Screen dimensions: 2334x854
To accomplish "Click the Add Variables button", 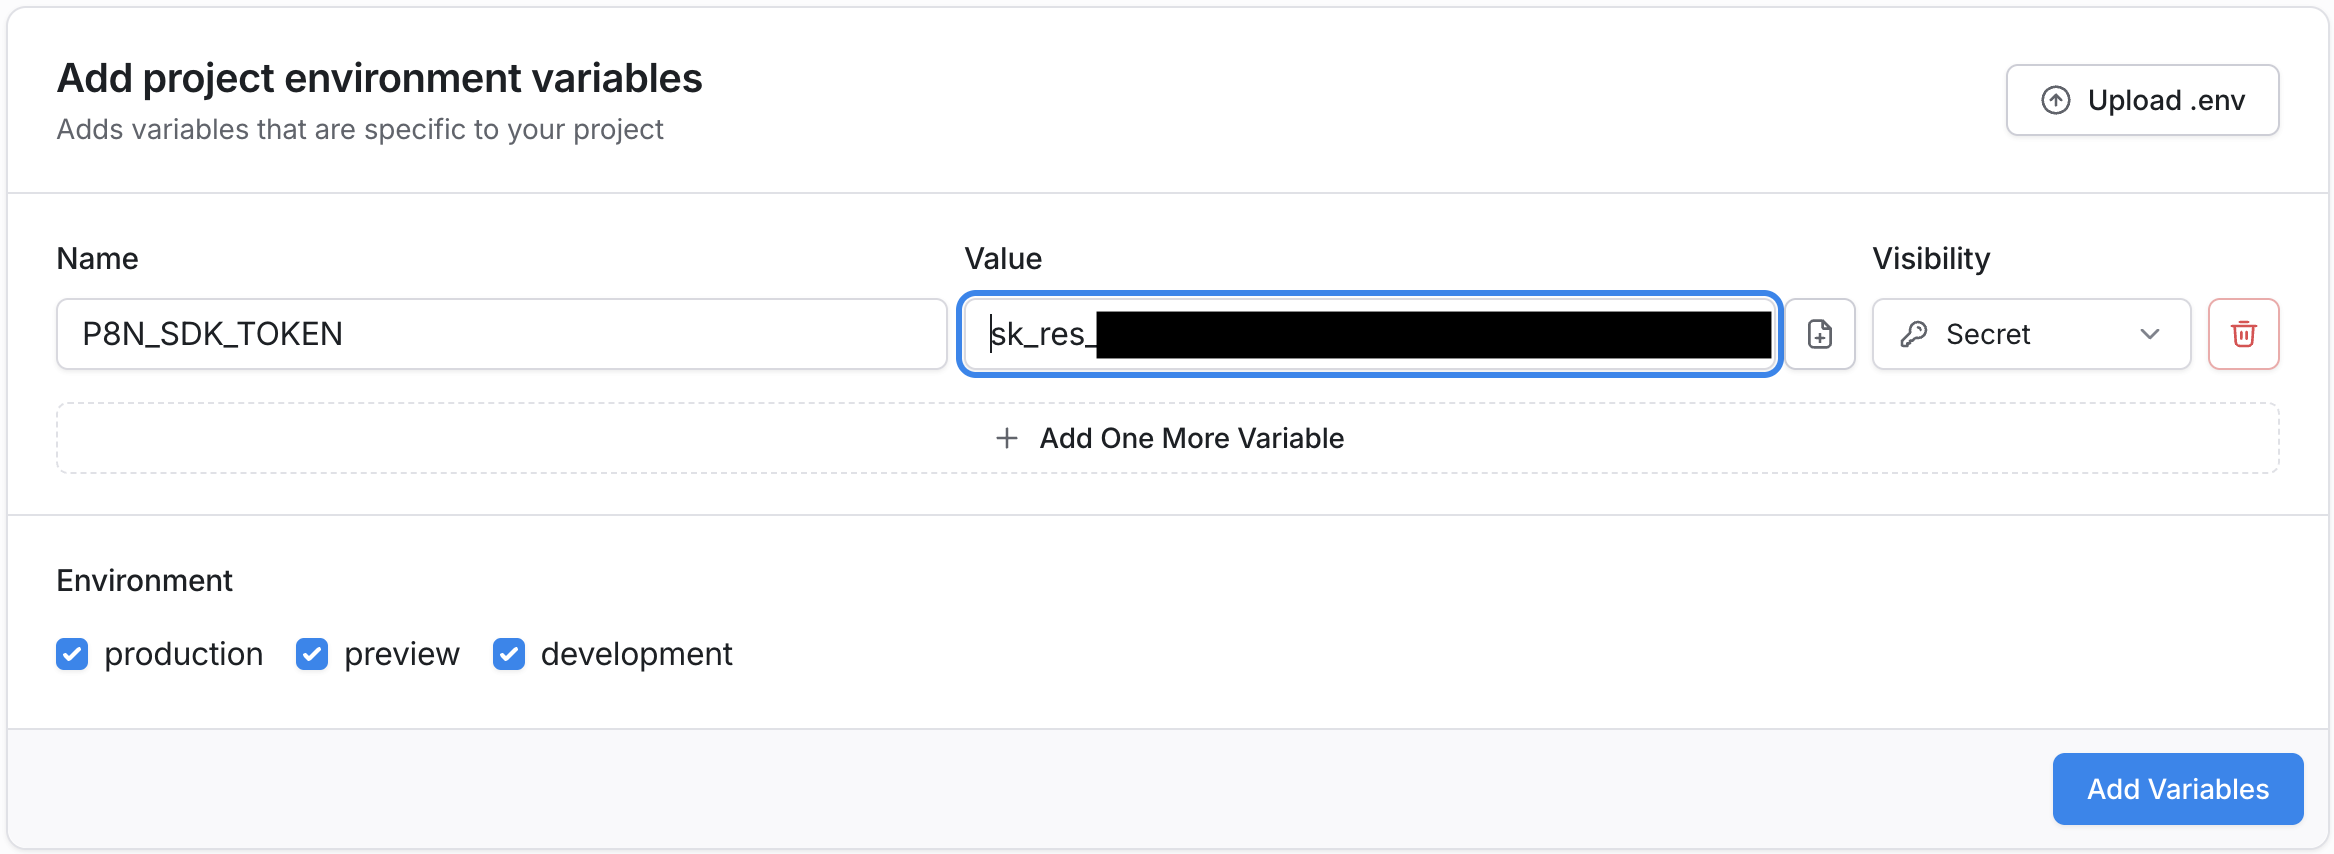I will pyautogui.click(x=2177, y=789).
